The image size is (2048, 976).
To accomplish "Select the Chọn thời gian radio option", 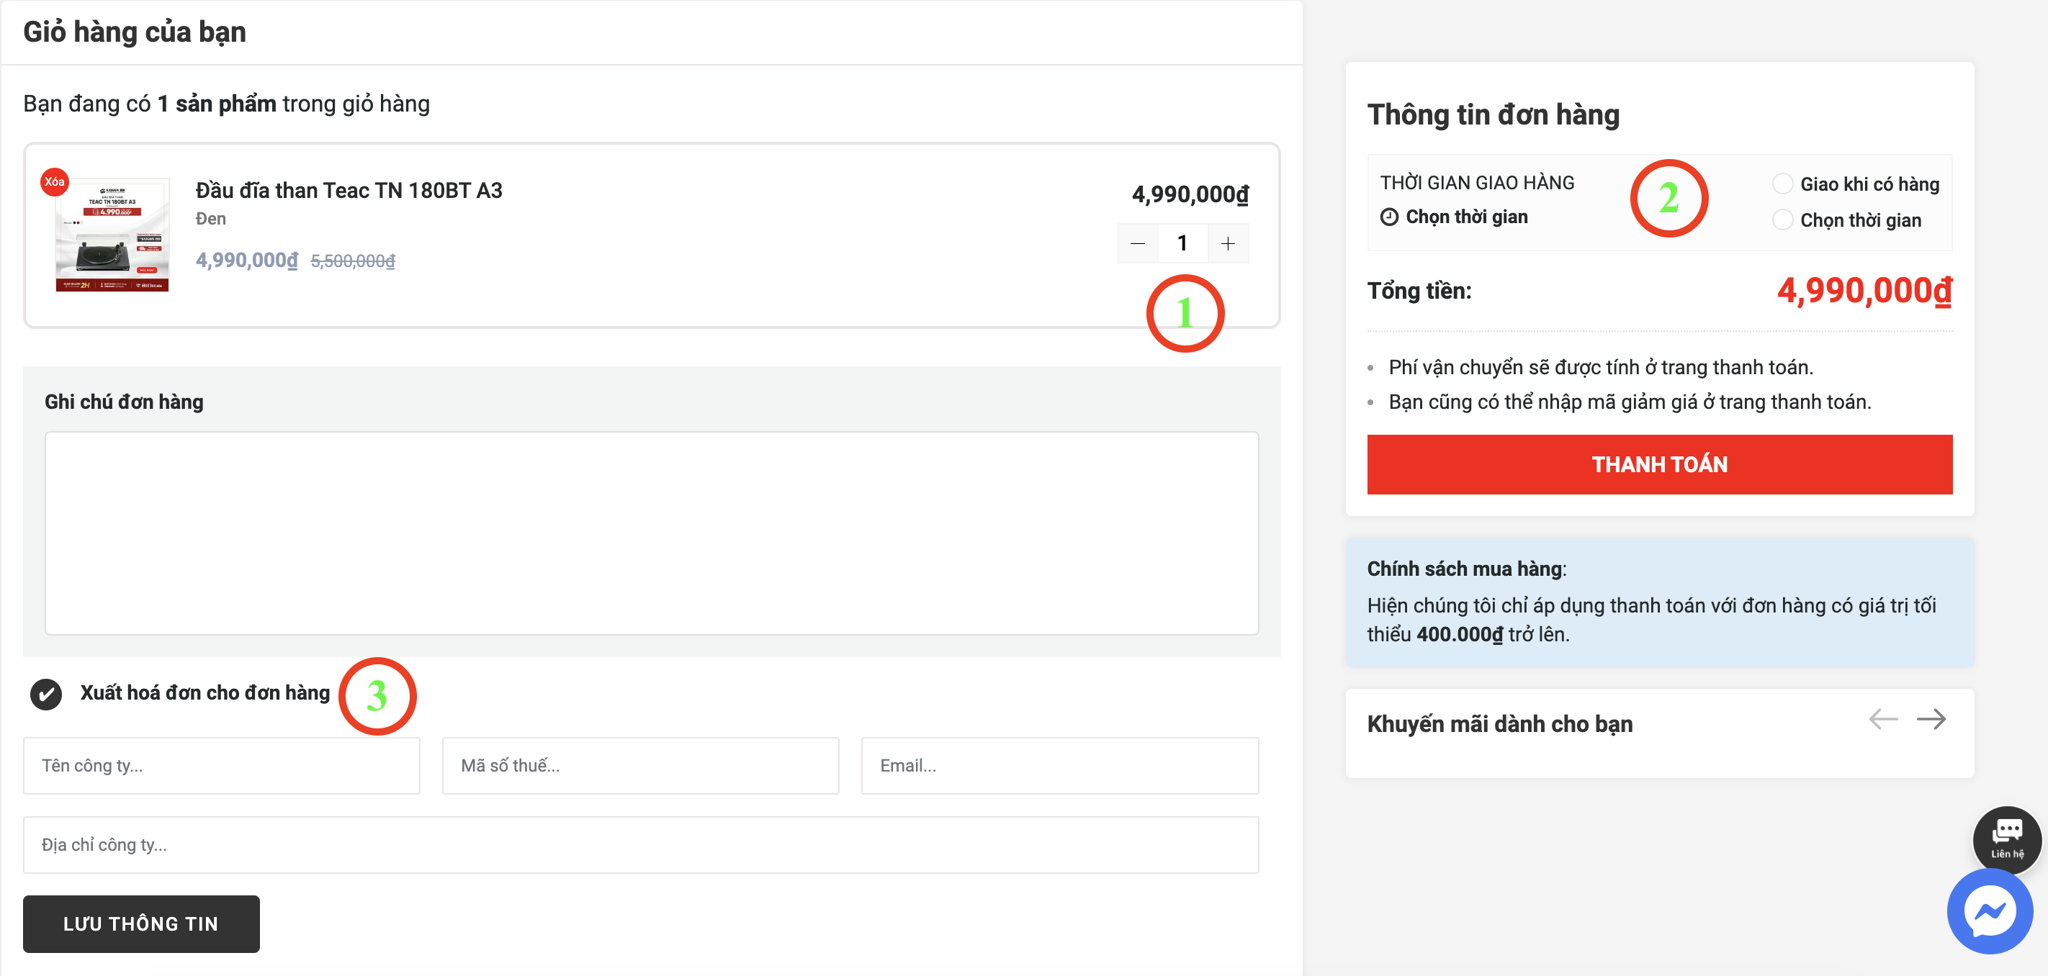I will click(x=1782, y=220).
